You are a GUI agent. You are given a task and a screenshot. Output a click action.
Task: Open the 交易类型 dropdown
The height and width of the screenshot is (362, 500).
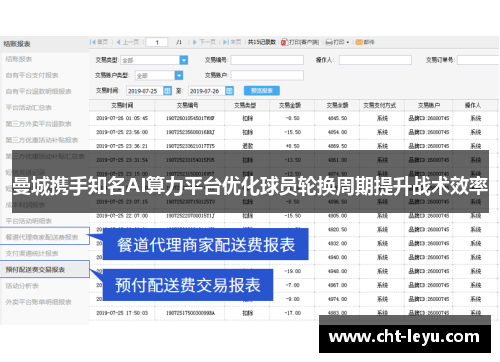click(184, 60)
